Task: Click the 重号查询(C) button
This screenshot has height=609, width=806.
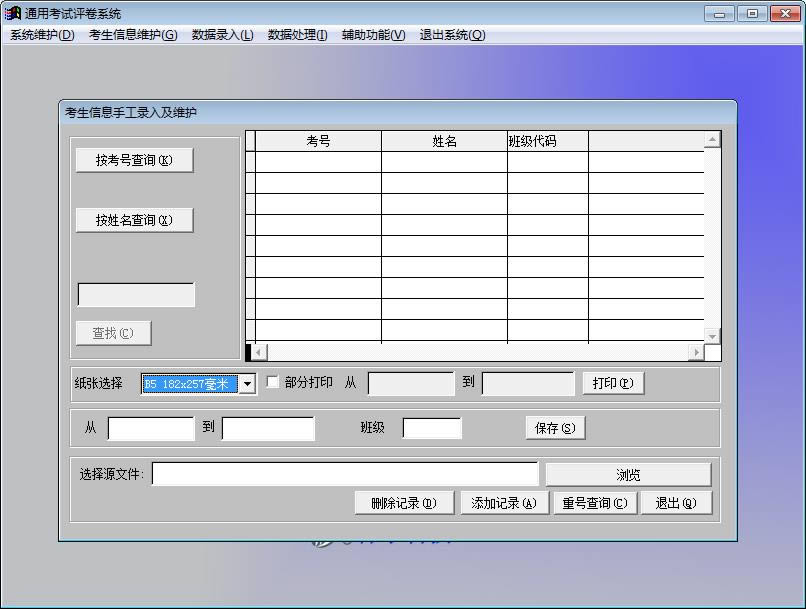Action: (595, 503)
